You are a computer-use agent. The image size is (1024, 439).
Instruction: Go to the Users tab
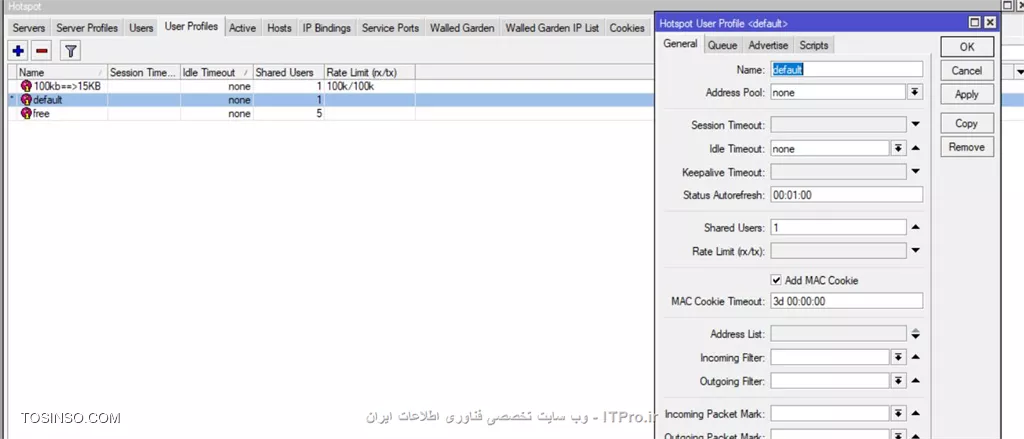[x=141, y=28]
